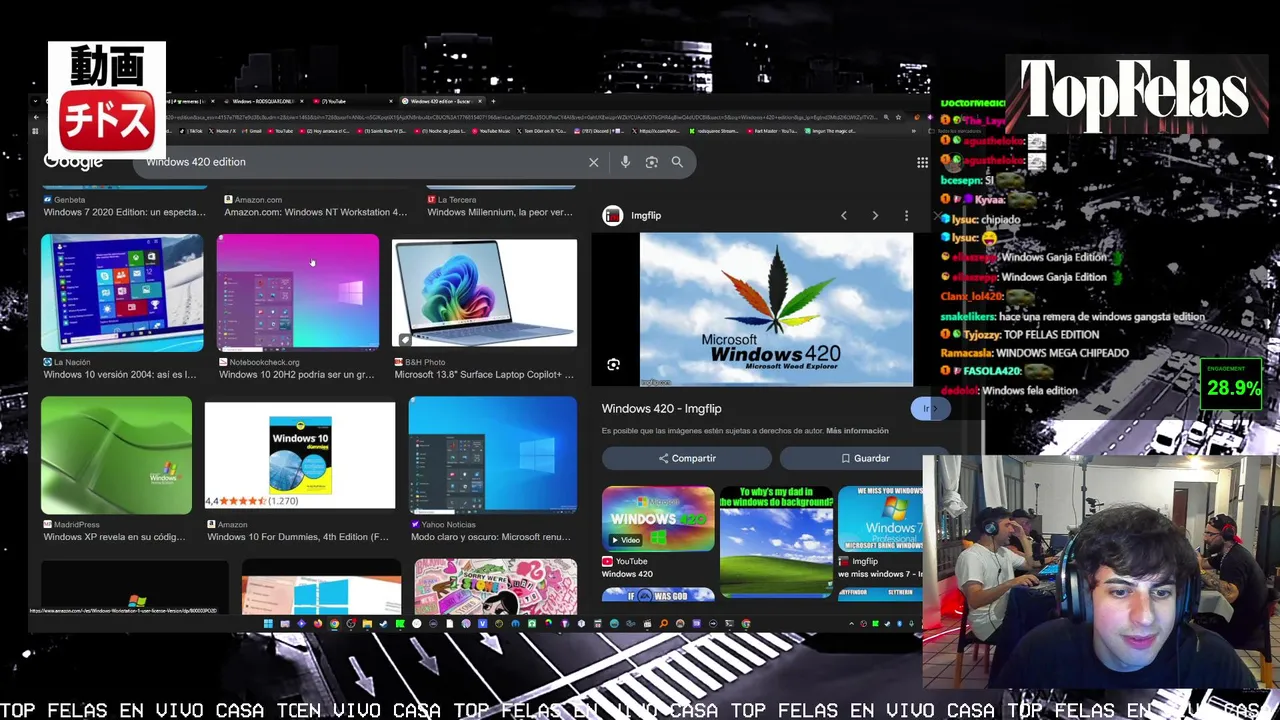Open Chrome from the taskbar
The image size is (1280, 720).
[x=334, y=624]
